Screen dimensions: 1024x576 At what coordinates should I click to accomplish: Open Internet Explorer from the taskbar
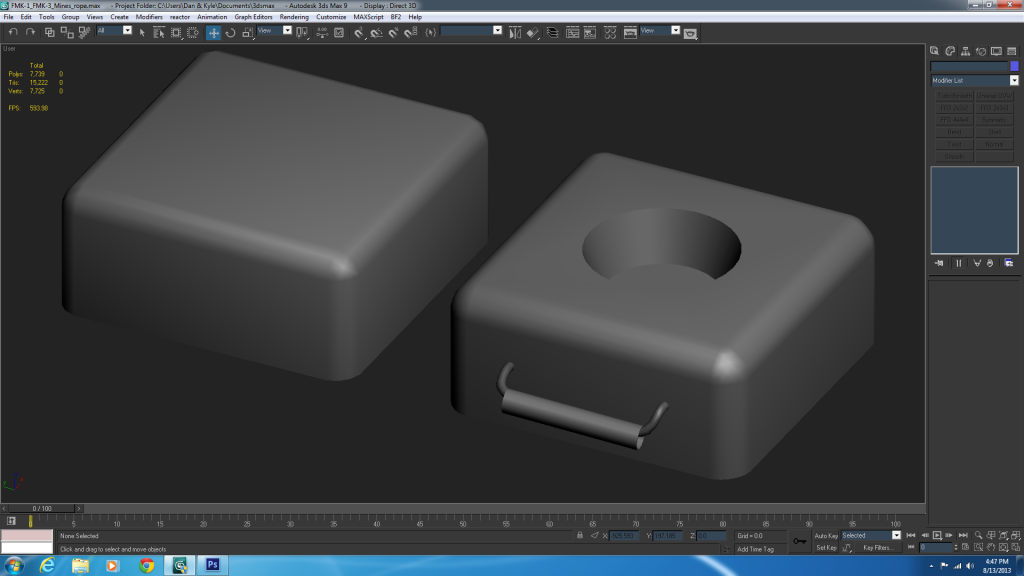pyautogui.click(x=46, y=565)
